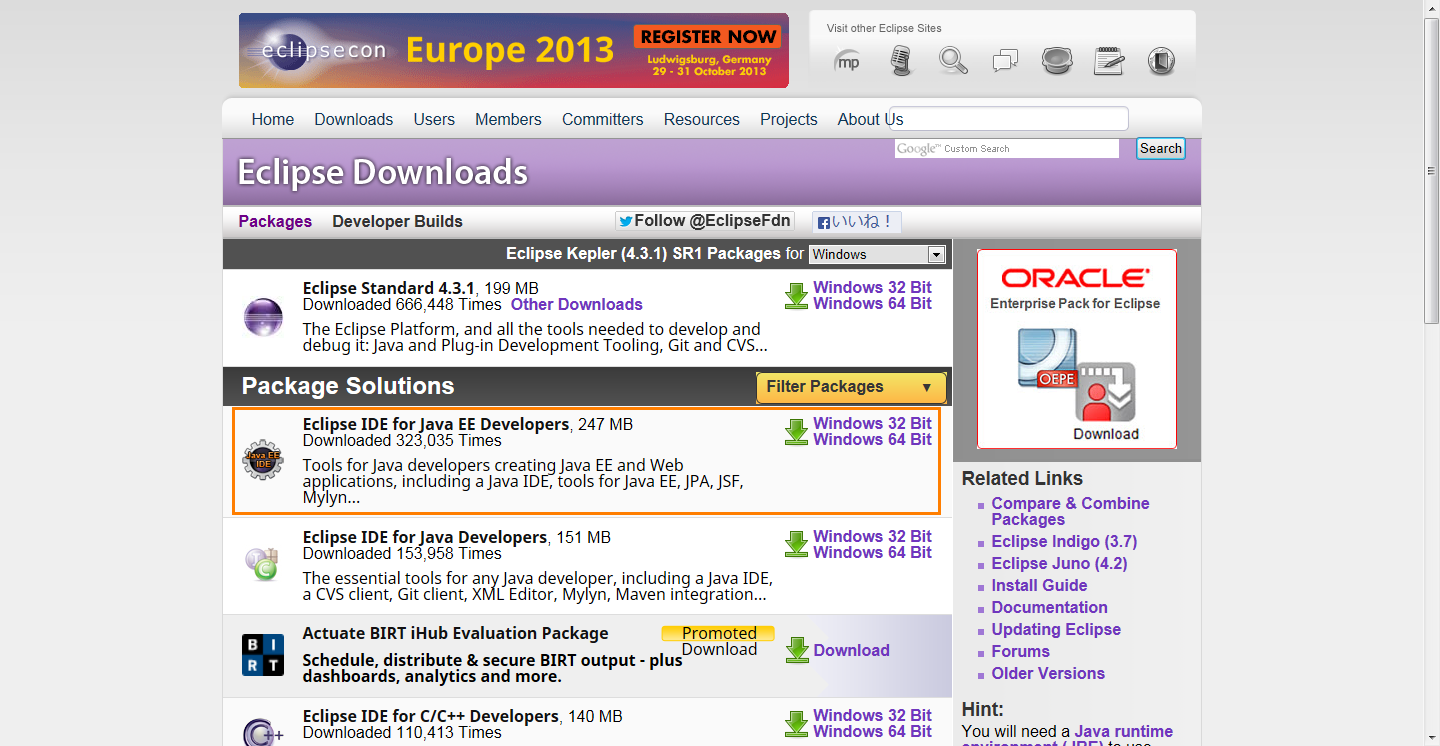Screen dimensions: 1440x746
Task: Click green download arrow for Eclipse Standard
Action: click(796, 296)
